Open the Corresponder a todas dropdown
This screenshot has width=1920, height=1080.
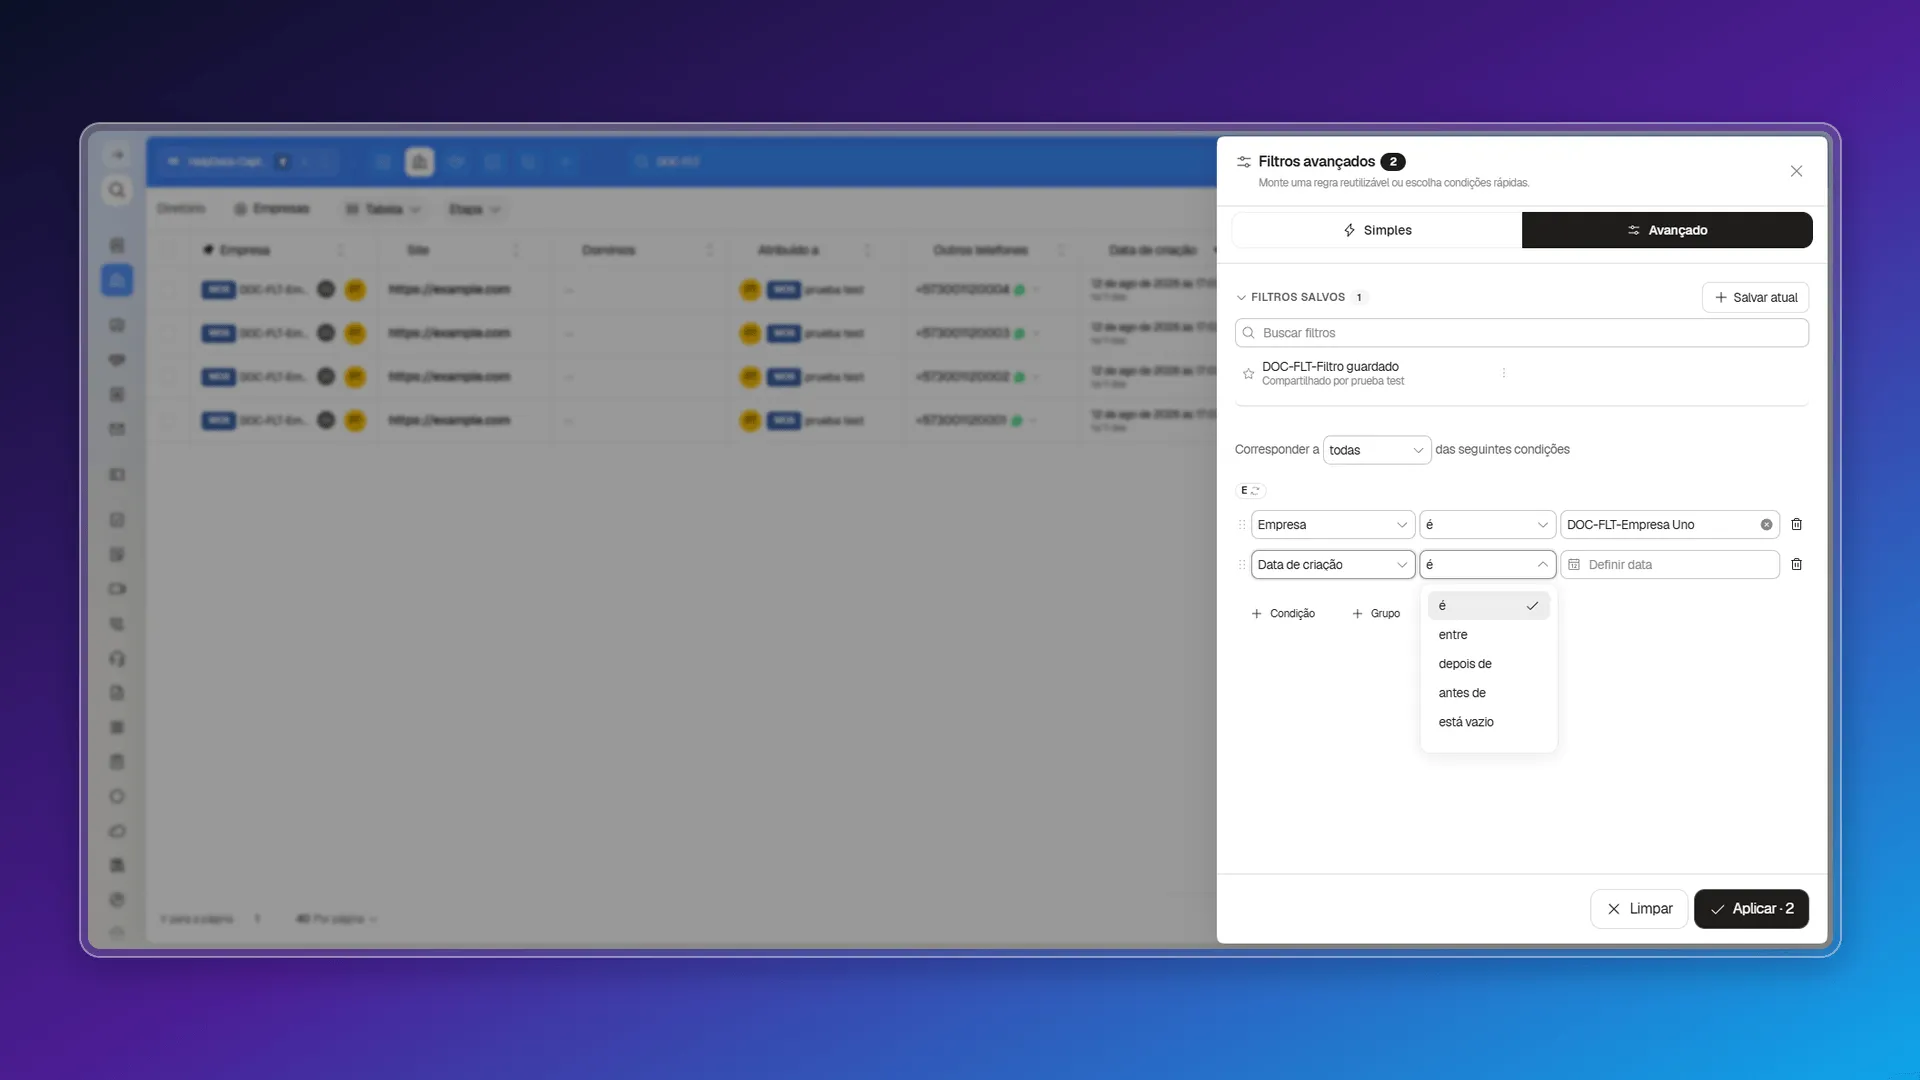[1376, 450]
